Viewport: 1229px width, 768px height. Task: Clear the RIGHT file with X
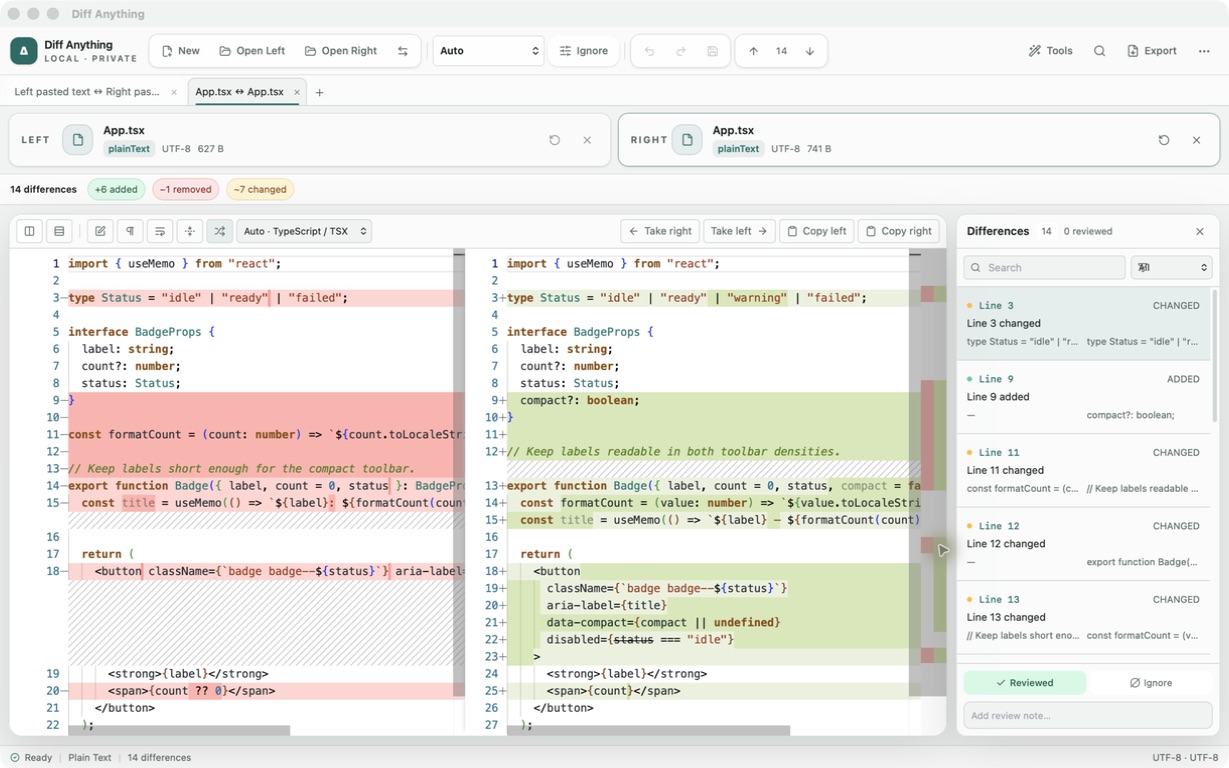(x=1196, y=140)
